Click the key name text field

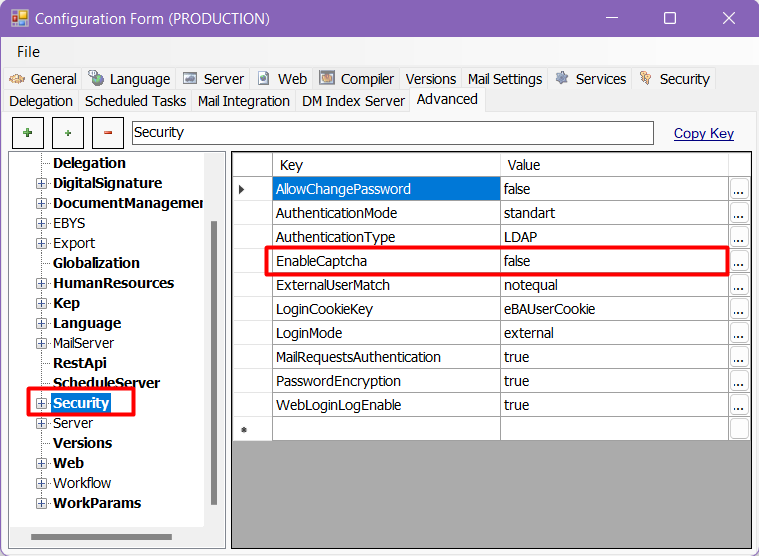coord(391,132)
